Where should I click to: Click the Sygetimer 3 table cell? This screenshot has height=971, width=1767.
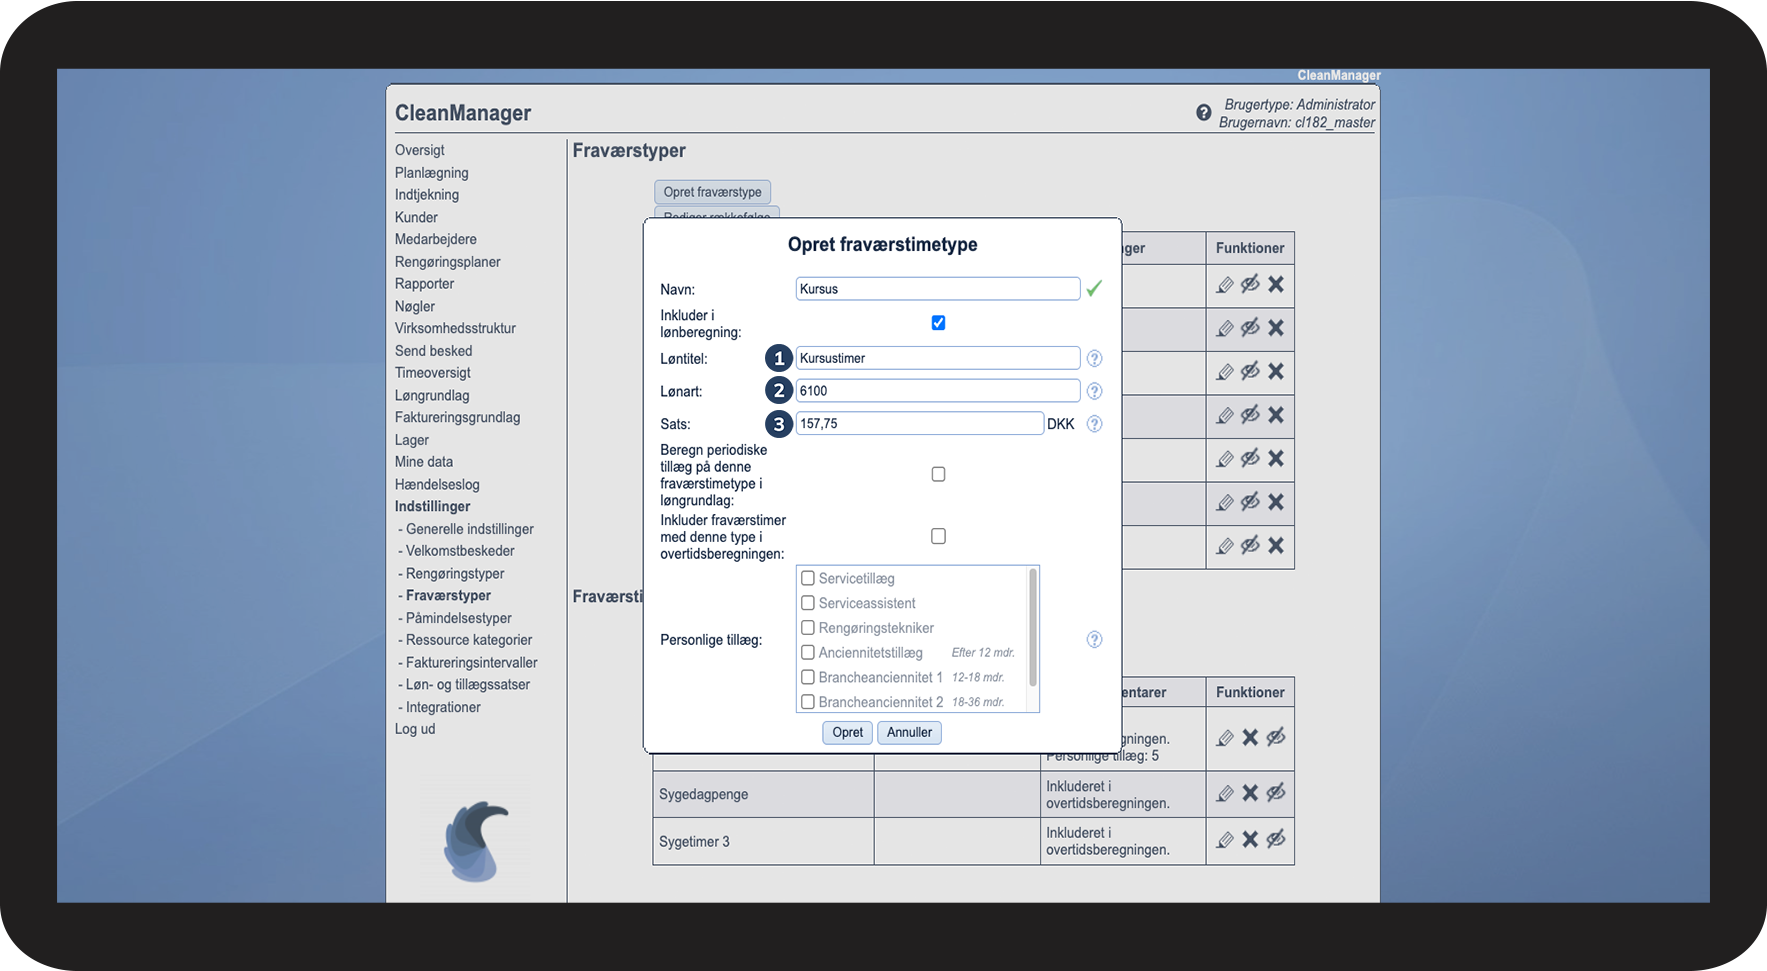pyautogui.click(x=763, y=842)
